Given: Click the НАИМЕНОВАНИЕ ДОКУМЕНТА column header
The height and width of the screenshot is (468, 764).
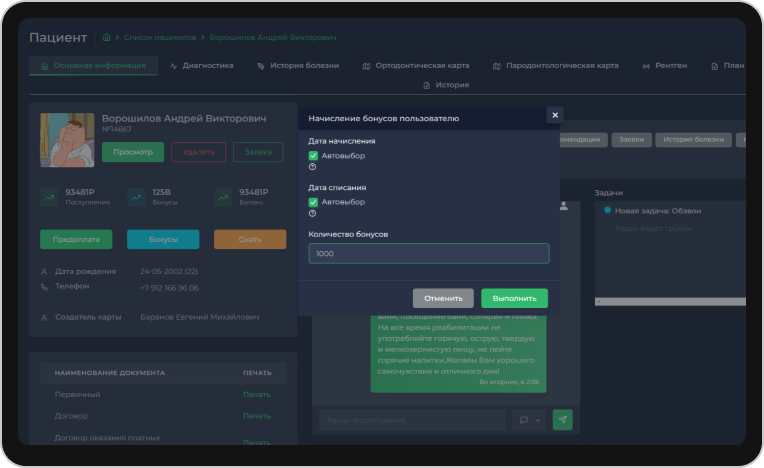Looking at the screenshot, I should pyautogui.click(x=110, y=373).
